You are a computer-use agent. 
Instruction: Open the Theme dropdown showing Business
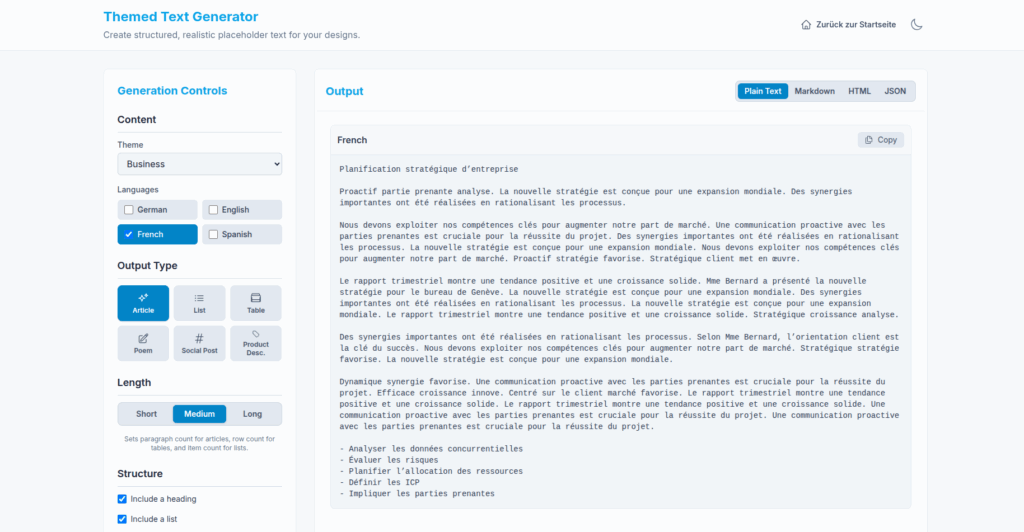pos(200,164)
